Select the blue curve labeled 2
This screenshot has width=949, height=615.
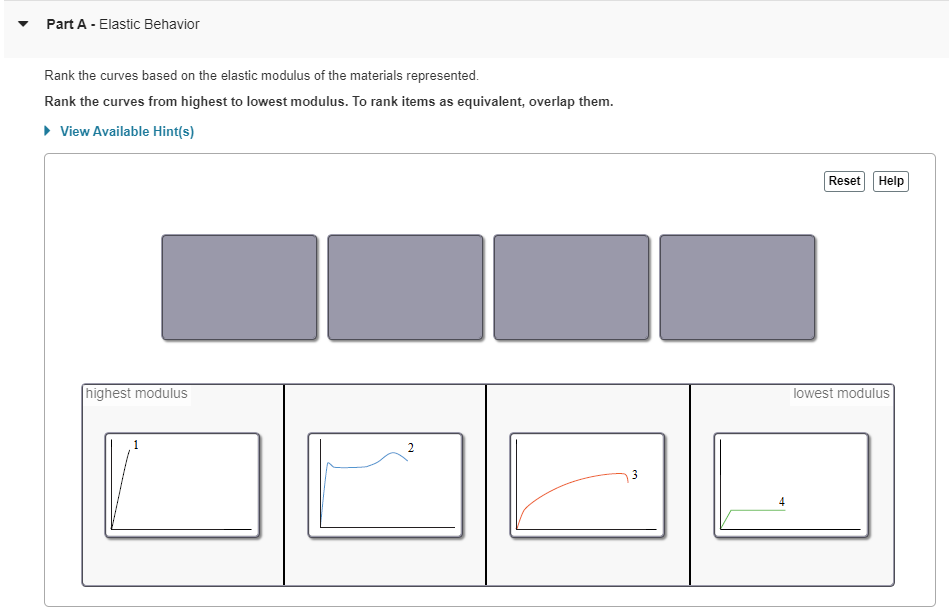pos(385,482)
